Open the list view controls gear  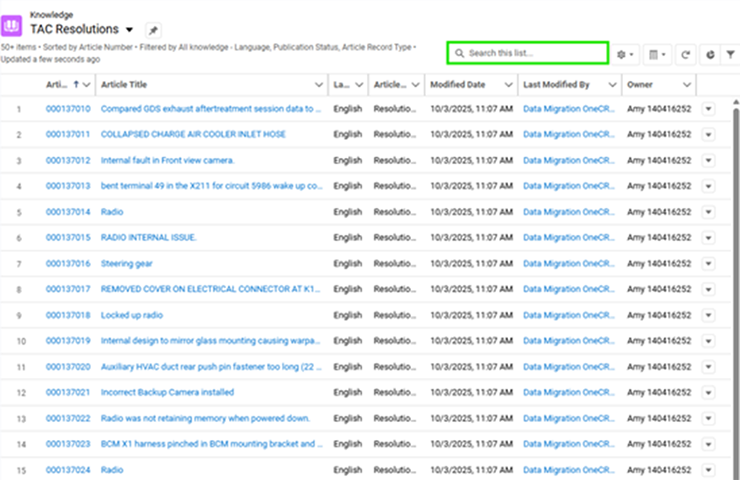(x=627, y=54)
